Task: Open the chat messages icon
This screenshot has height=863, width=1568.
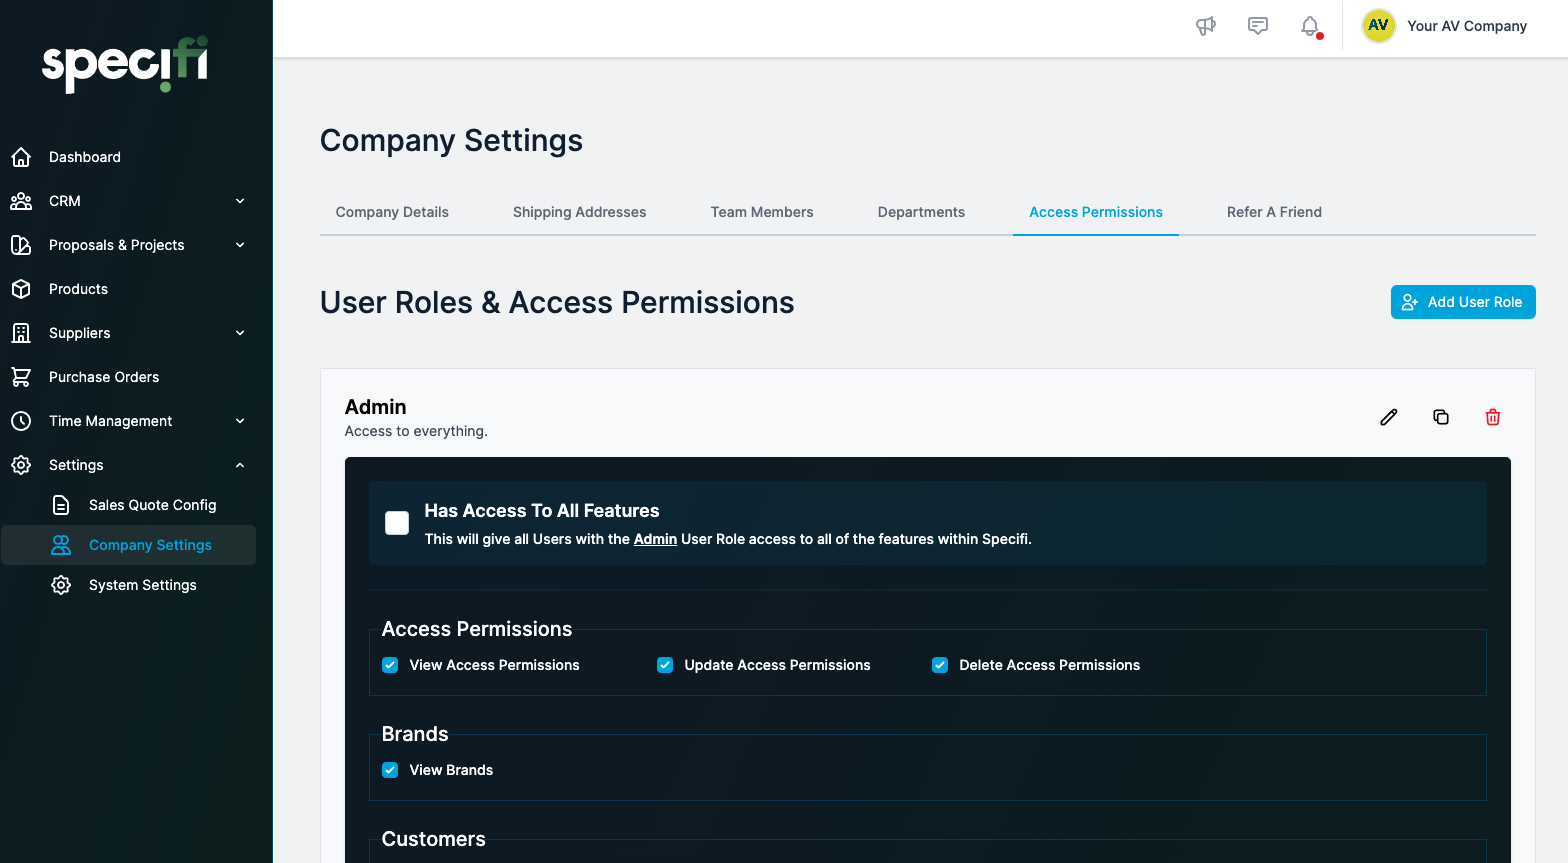Action: 1258,26
